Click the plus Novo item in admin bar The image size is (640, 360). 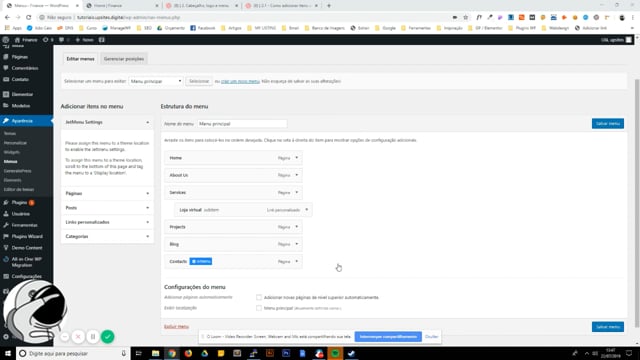pyautogui.click(x=84, y=40)
